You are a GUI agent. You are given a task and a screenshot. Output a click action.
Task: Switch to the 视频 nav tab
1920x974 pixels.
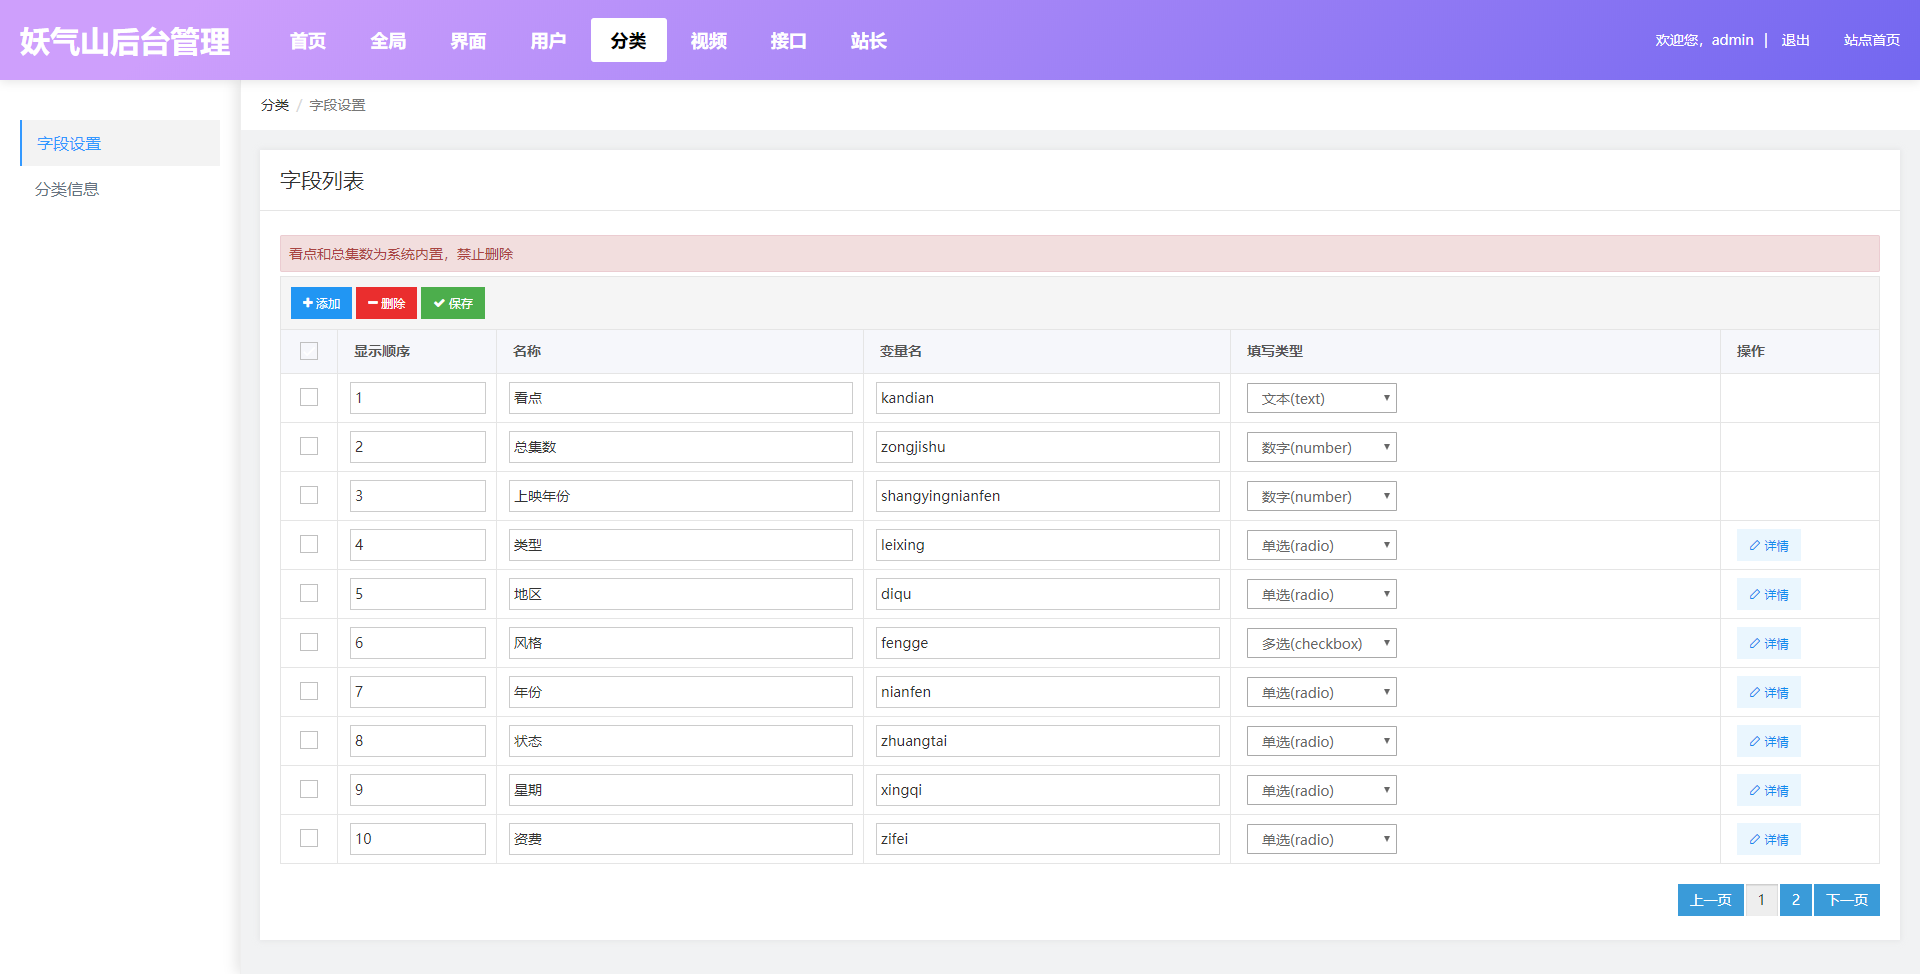click(708, 40)
